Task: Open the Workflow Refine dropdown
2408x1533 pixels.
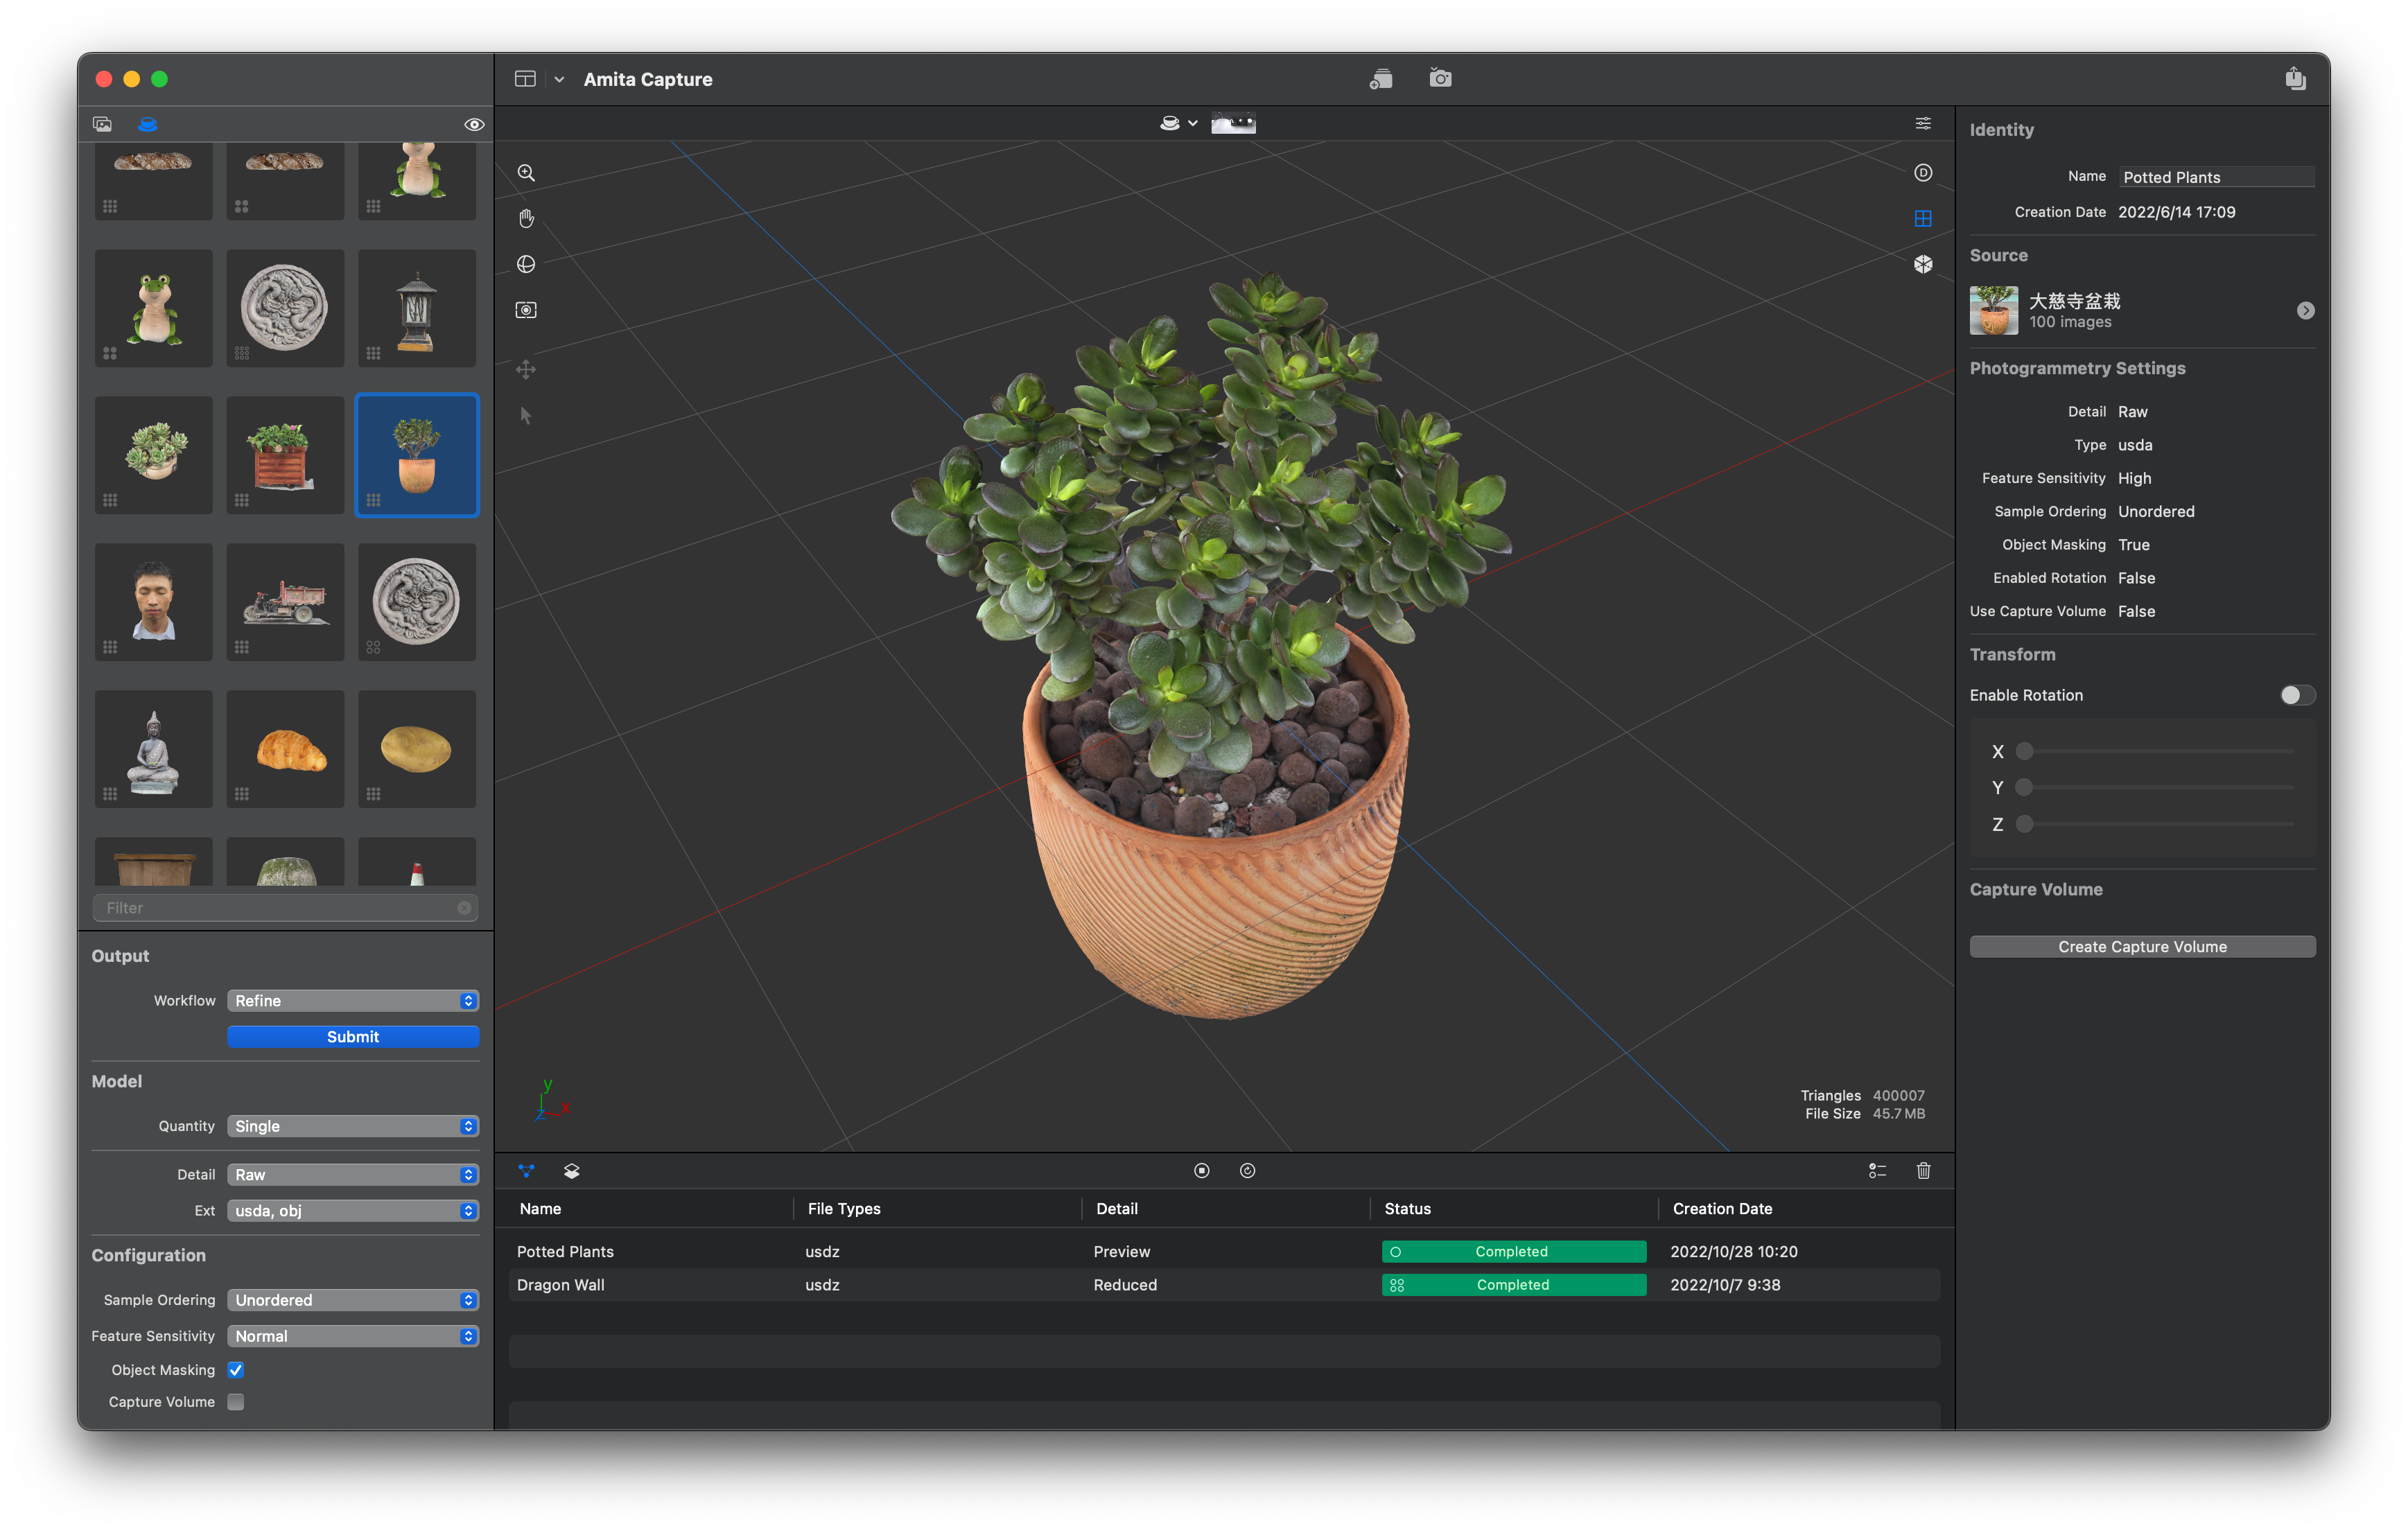Action: (353, 1000)
